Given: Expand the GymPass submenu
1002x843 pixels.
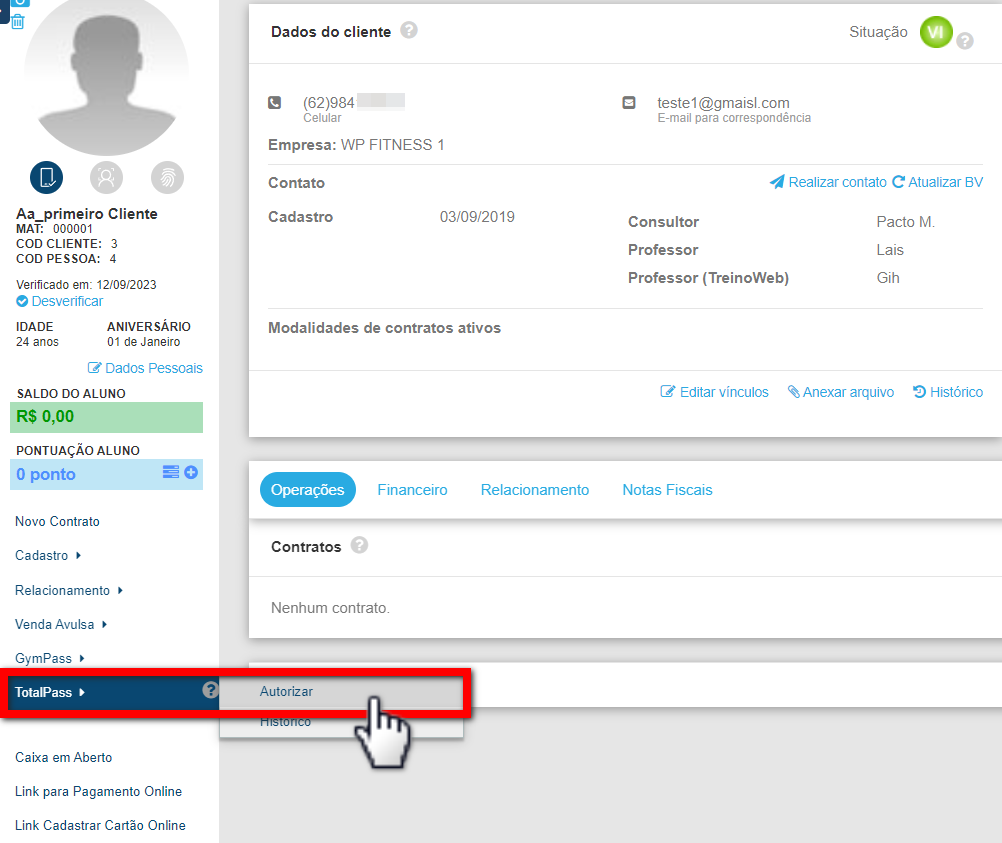Looking at the screenshot, I should [x=49, y=658].
